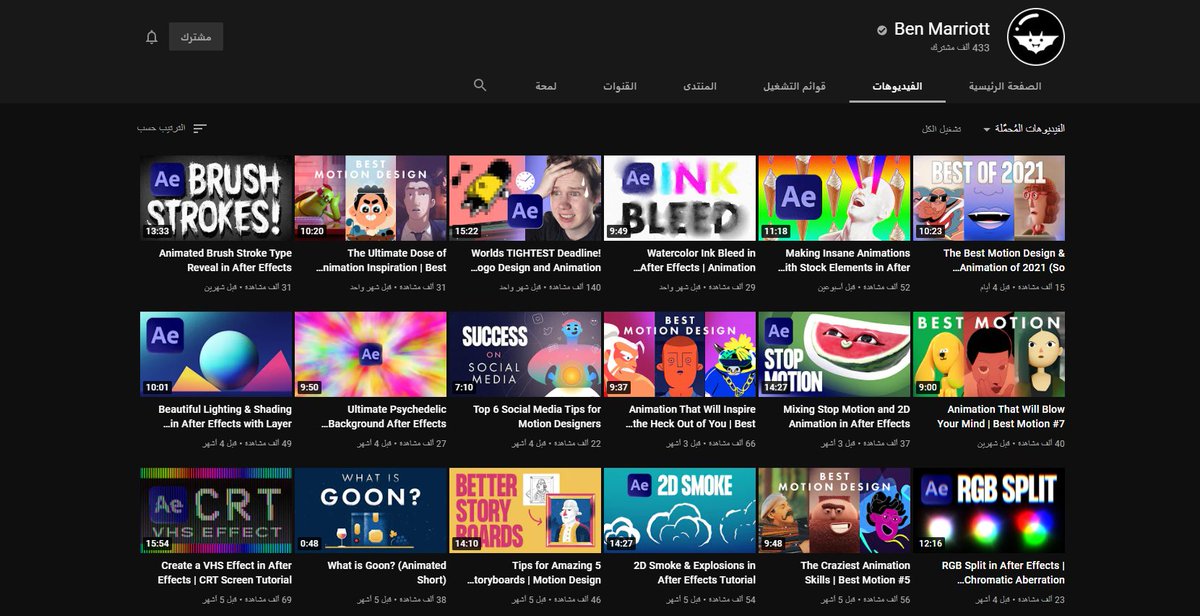
Task: Expand the uploaded videos dropdown arrow
Action: click(x=987, y=129)
